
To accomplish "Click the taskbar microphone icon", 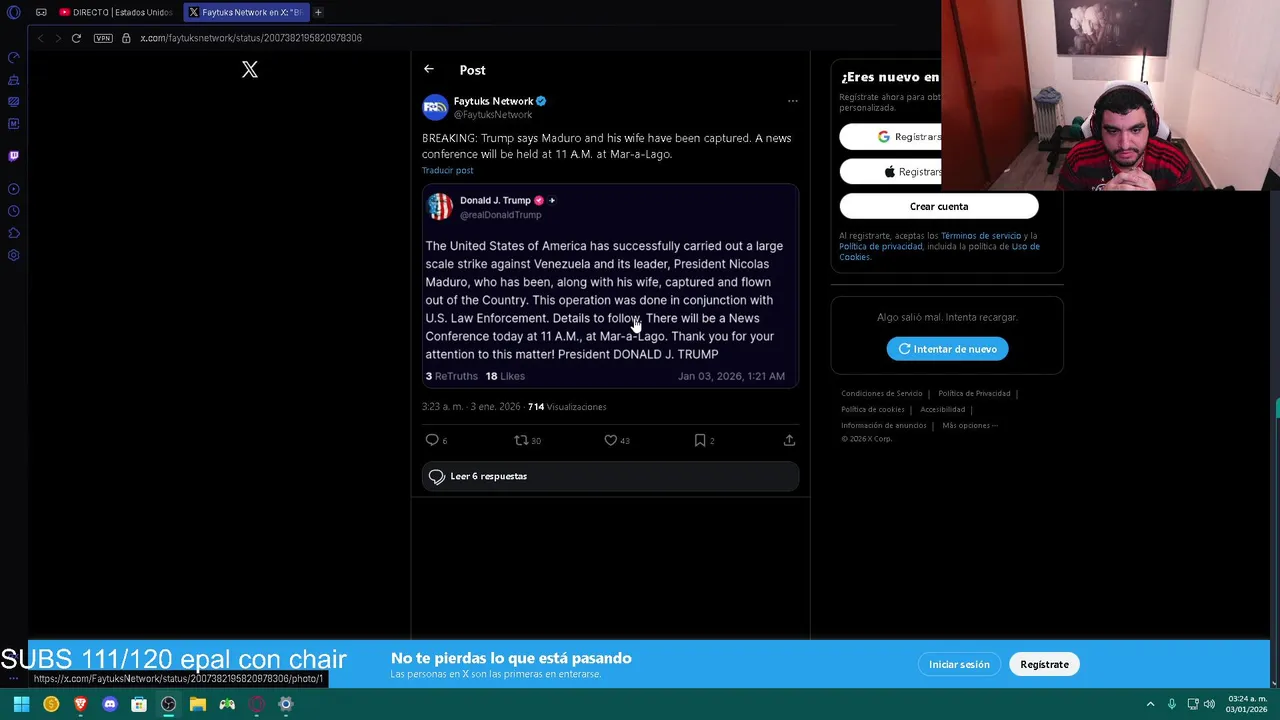I will (1171, 704).
